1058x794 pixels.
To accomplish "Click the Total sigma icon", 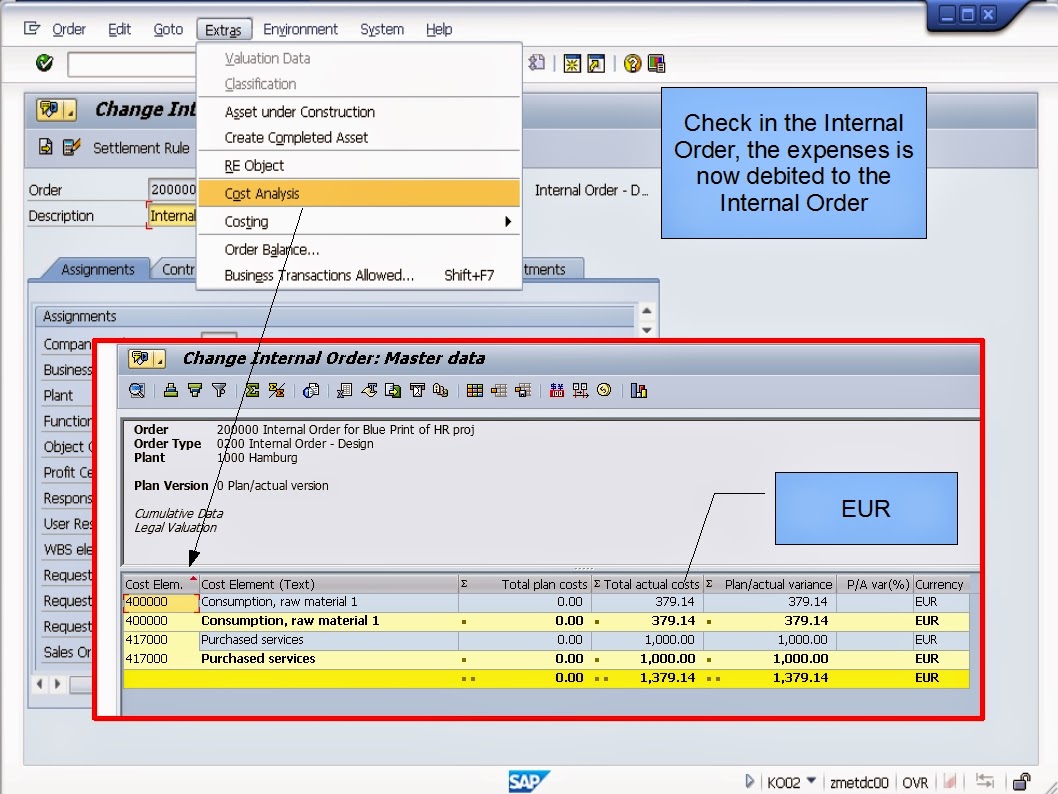I will pos(252,391).
